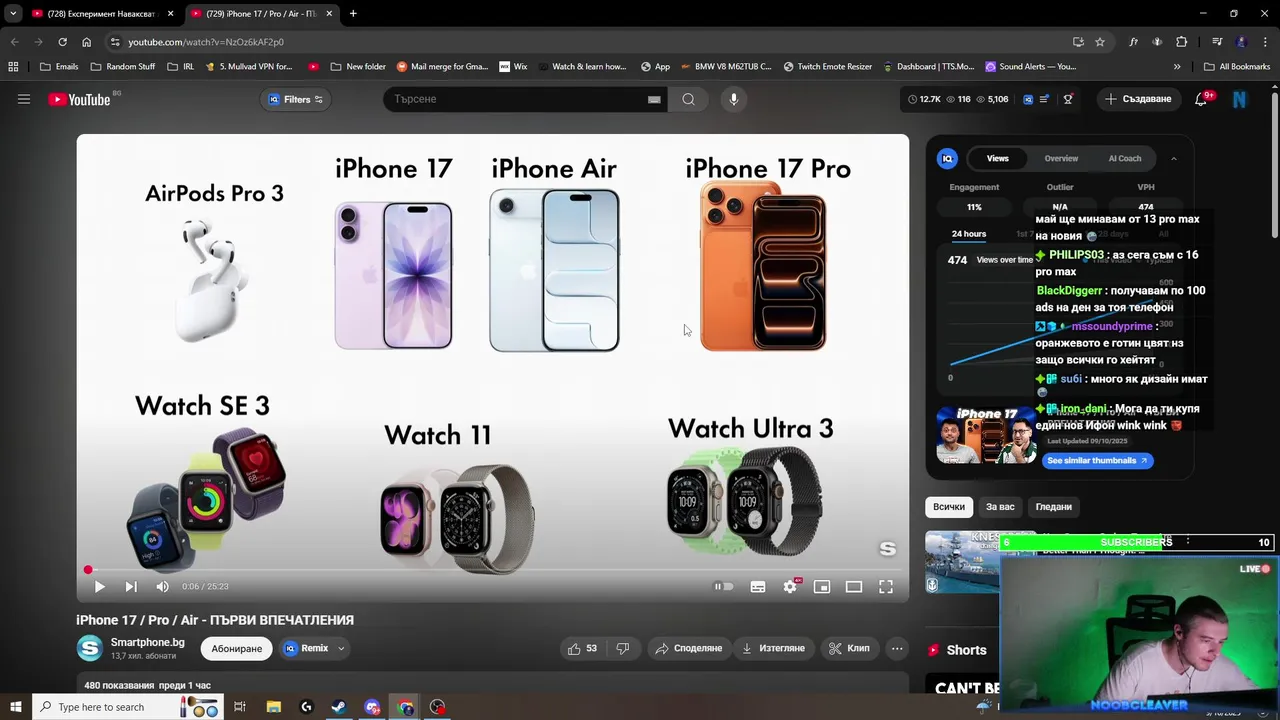The image size is (1280, 720).
Task: Expand the browser tab search dropdown
Action: [x=13, y=14]
